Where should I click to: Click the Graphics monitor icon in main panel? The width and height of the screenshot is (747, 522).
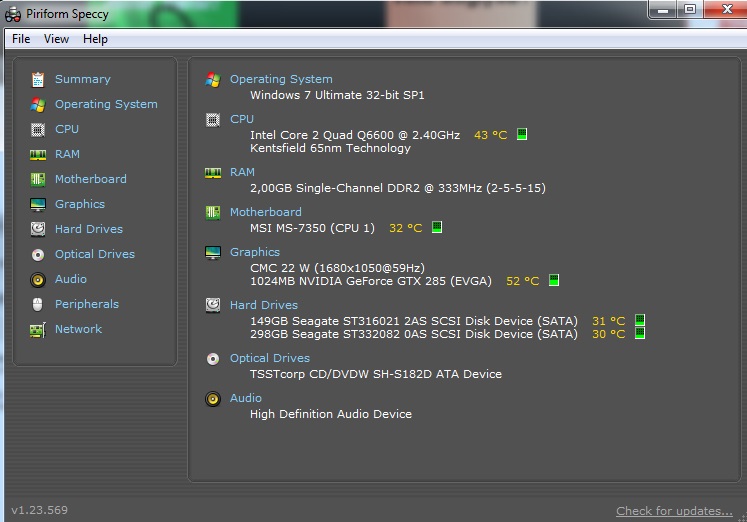(x=213, y=253)
